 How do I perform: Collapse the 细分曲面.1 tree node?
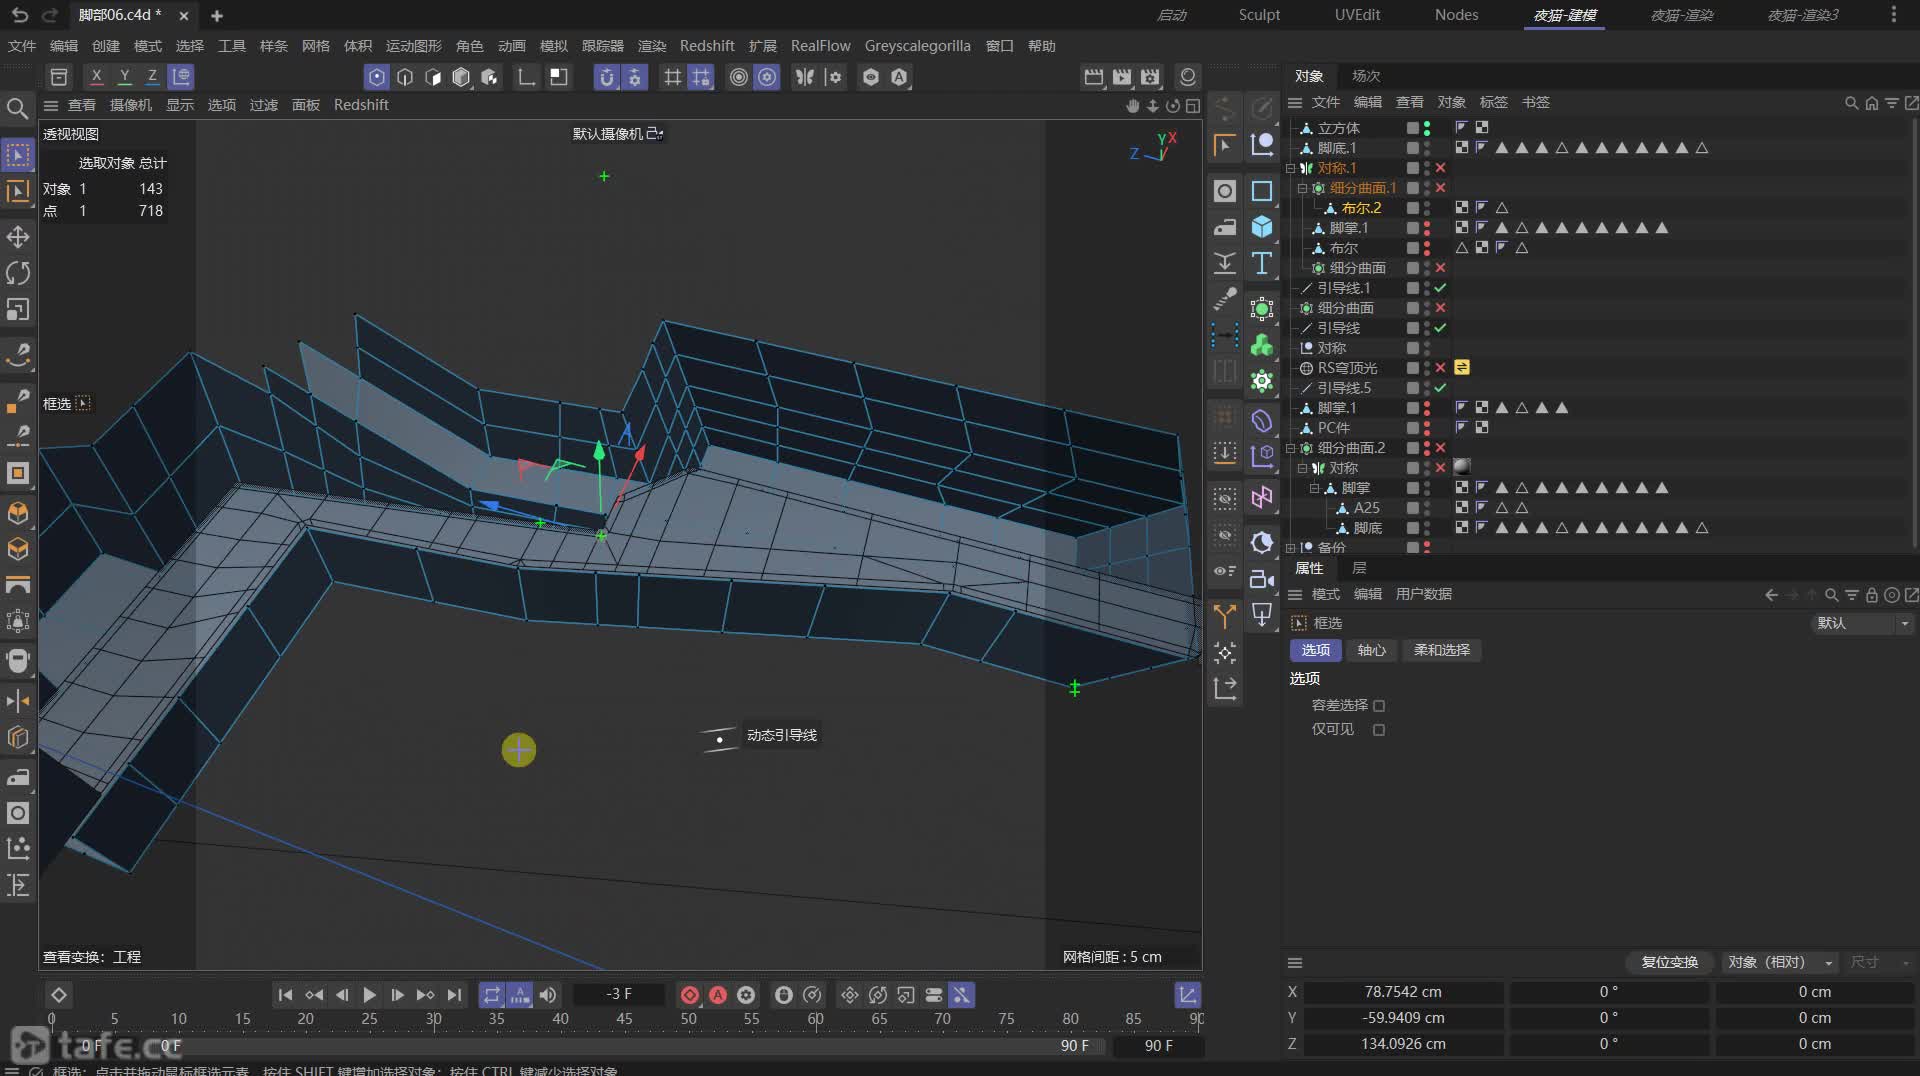coord(1303,188)
